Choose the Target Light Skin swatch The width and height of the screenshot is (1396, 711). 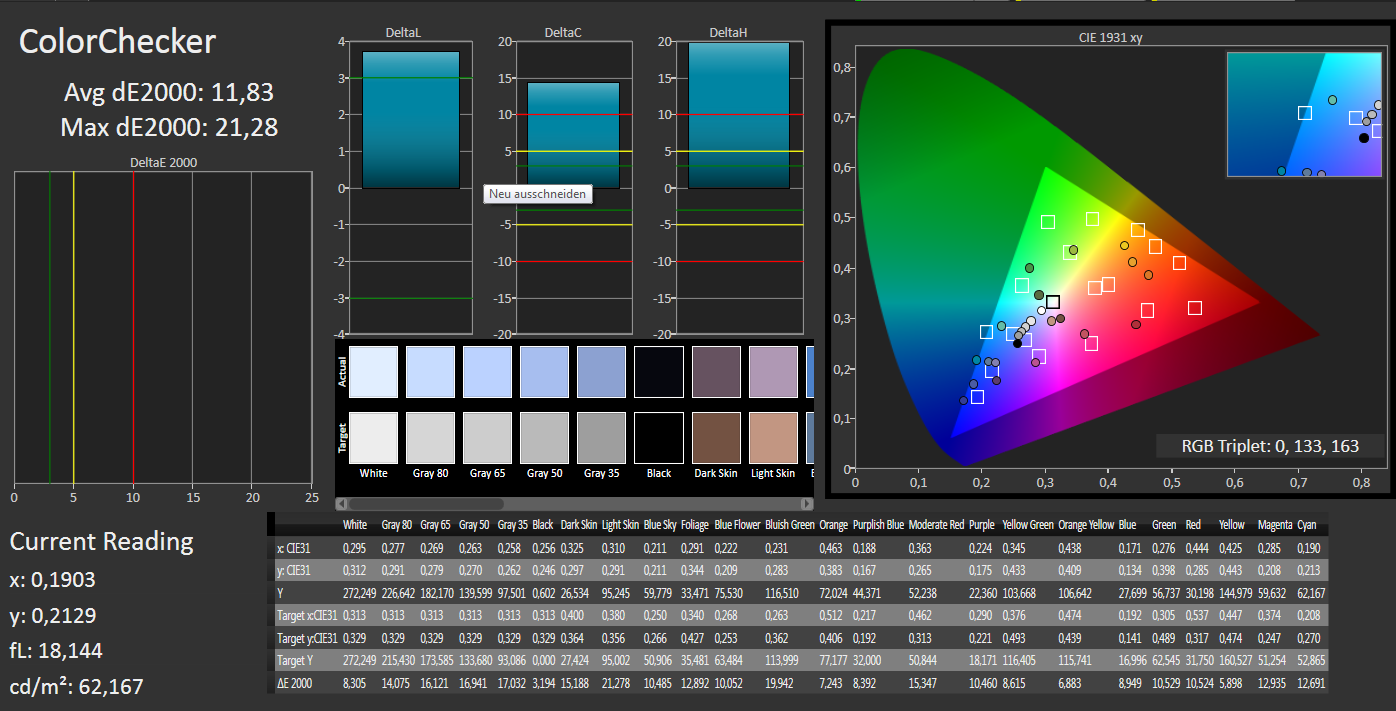[x=772, y=437]
